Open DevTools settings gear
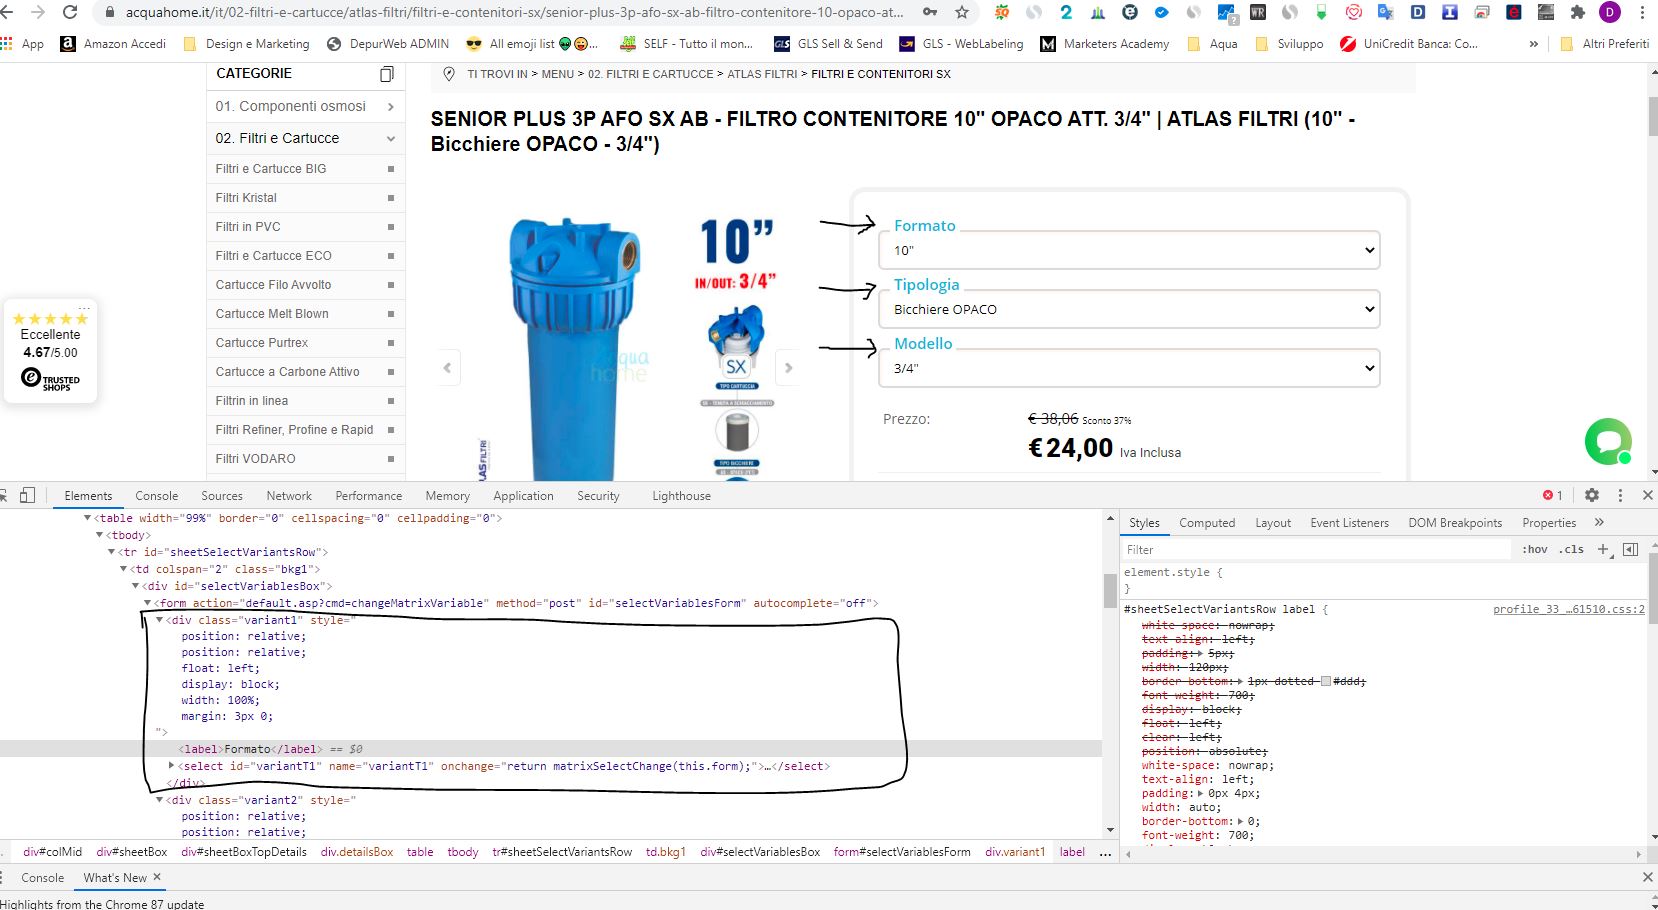The height and width of the screenshot is (910, 1658). click(1592, 495)
